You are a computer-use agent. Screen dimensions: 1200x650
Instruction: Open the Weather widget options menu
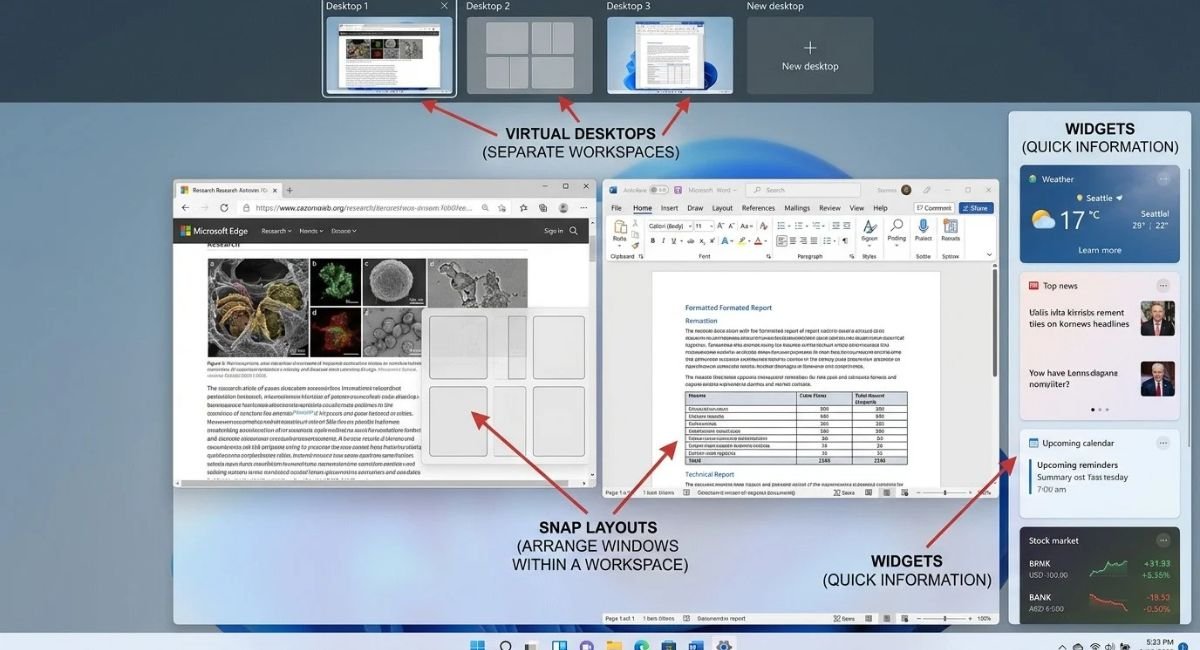point(1163,179)
